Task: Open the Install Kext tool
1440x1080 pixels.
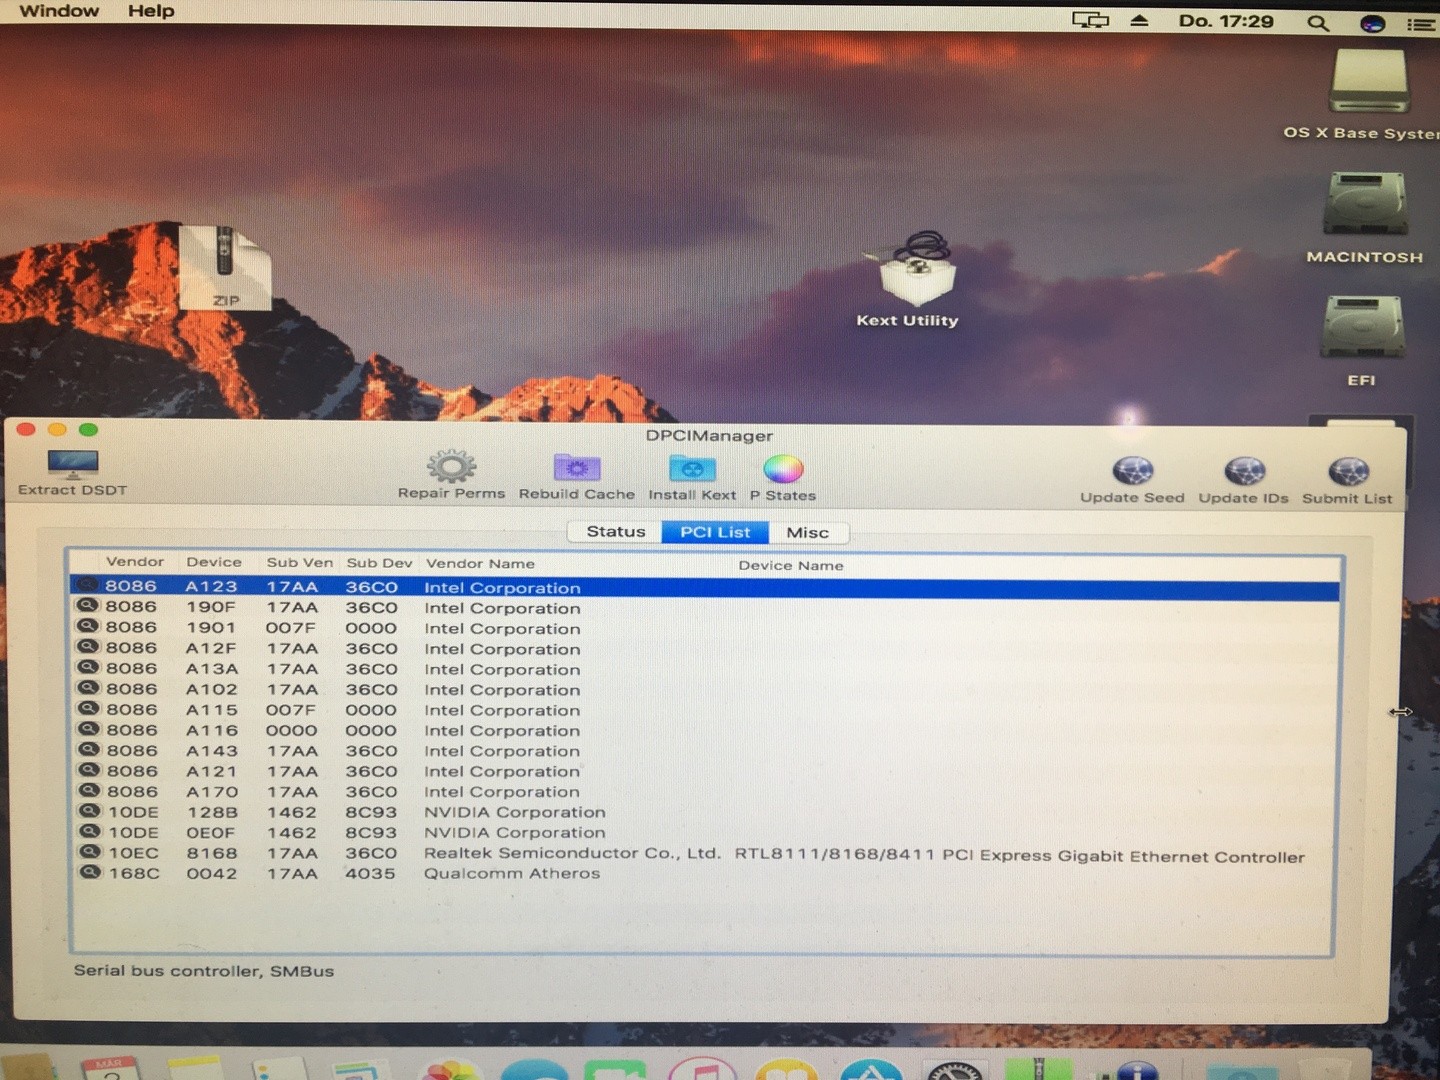Action: pos(692,469)
